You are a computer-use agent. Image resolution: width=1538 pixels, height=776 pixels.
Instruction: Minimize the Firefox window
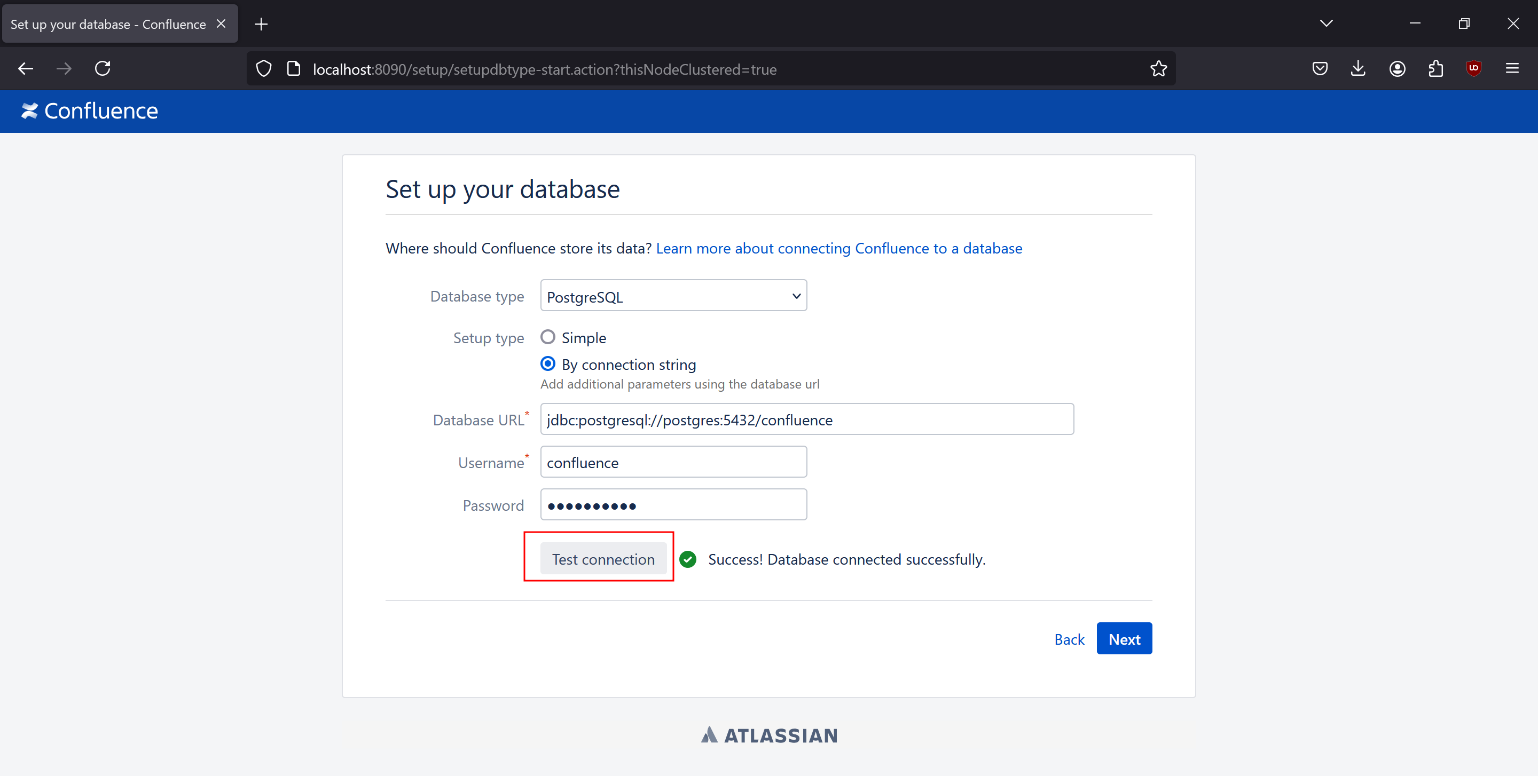click(x=1415, y=24)
